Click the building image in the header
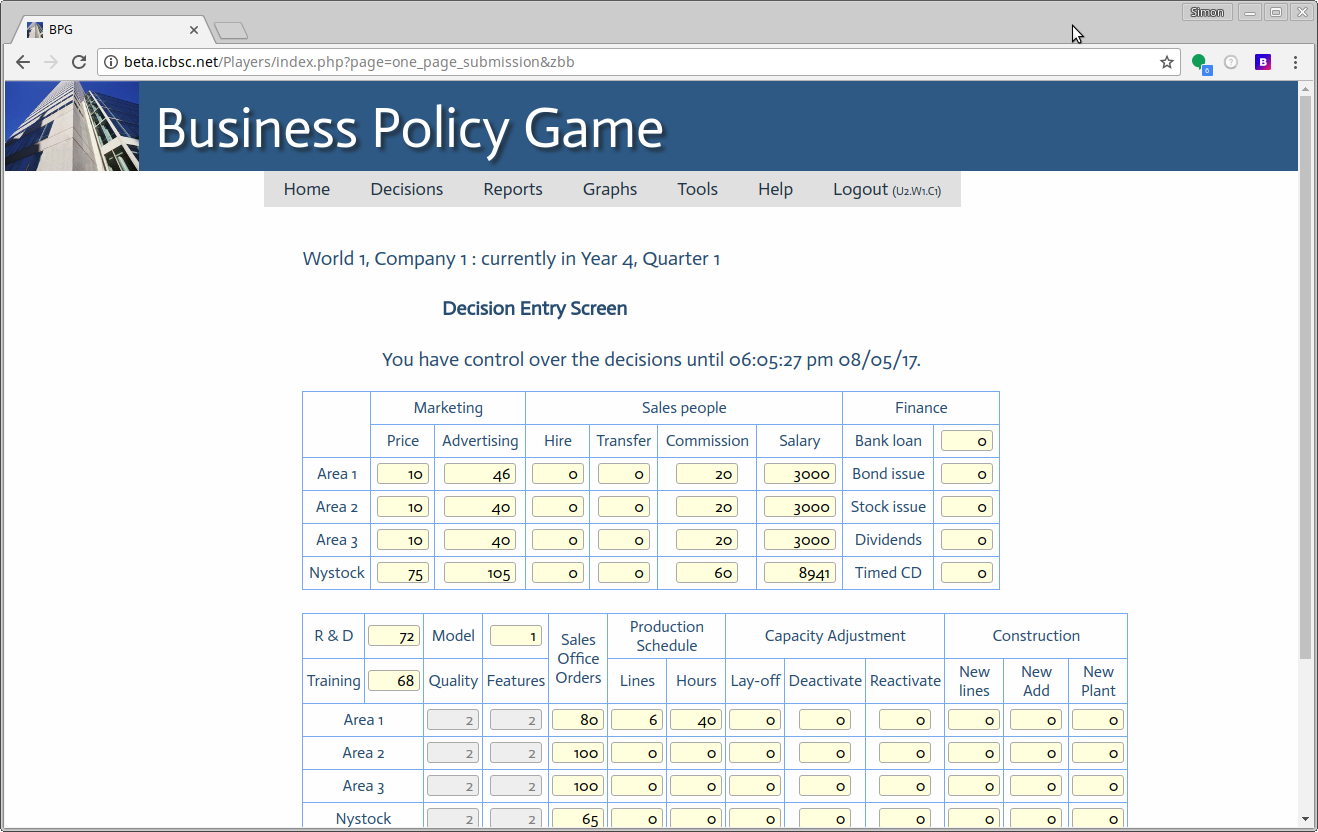 click(72, 126)
